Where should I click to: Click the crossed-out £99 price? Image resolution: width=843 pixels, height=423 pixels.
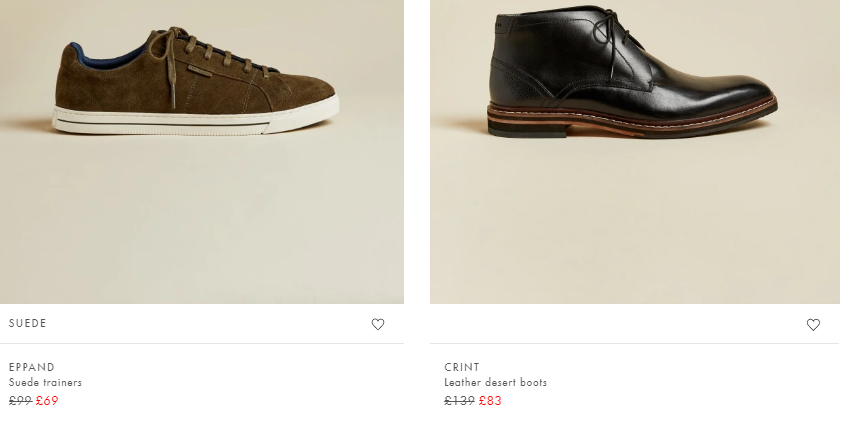click(x=20, y=401)
